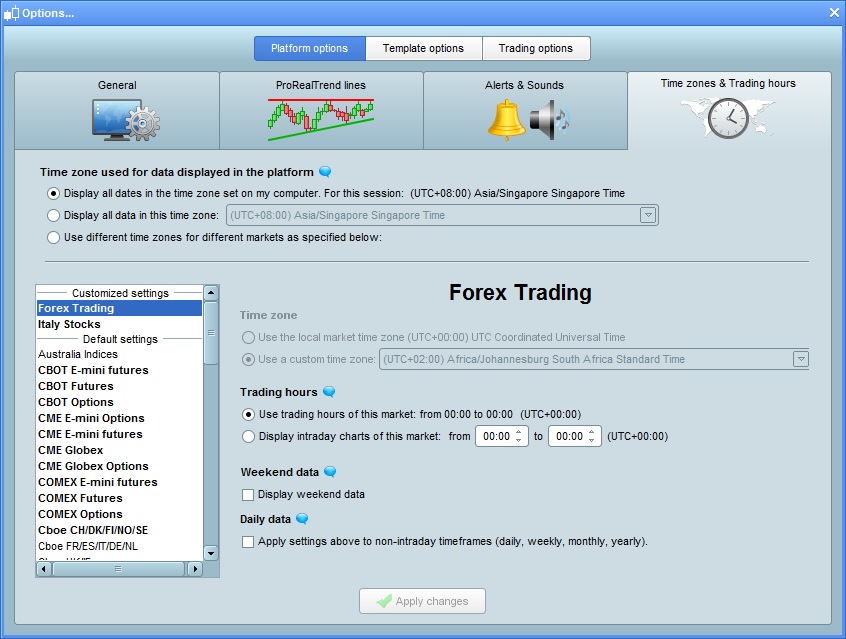The image size is (846, 639).
Task: Open the Alerts & Sounds tab label
Action: click(524, 85)
